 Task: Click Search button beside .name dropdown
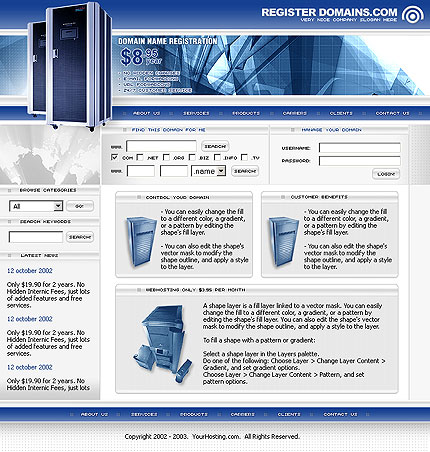245,171
